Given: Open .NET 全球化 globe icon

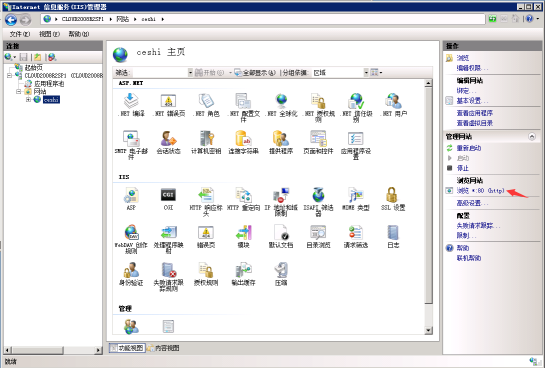Looking at the screenshot, I should click(281, 101).
